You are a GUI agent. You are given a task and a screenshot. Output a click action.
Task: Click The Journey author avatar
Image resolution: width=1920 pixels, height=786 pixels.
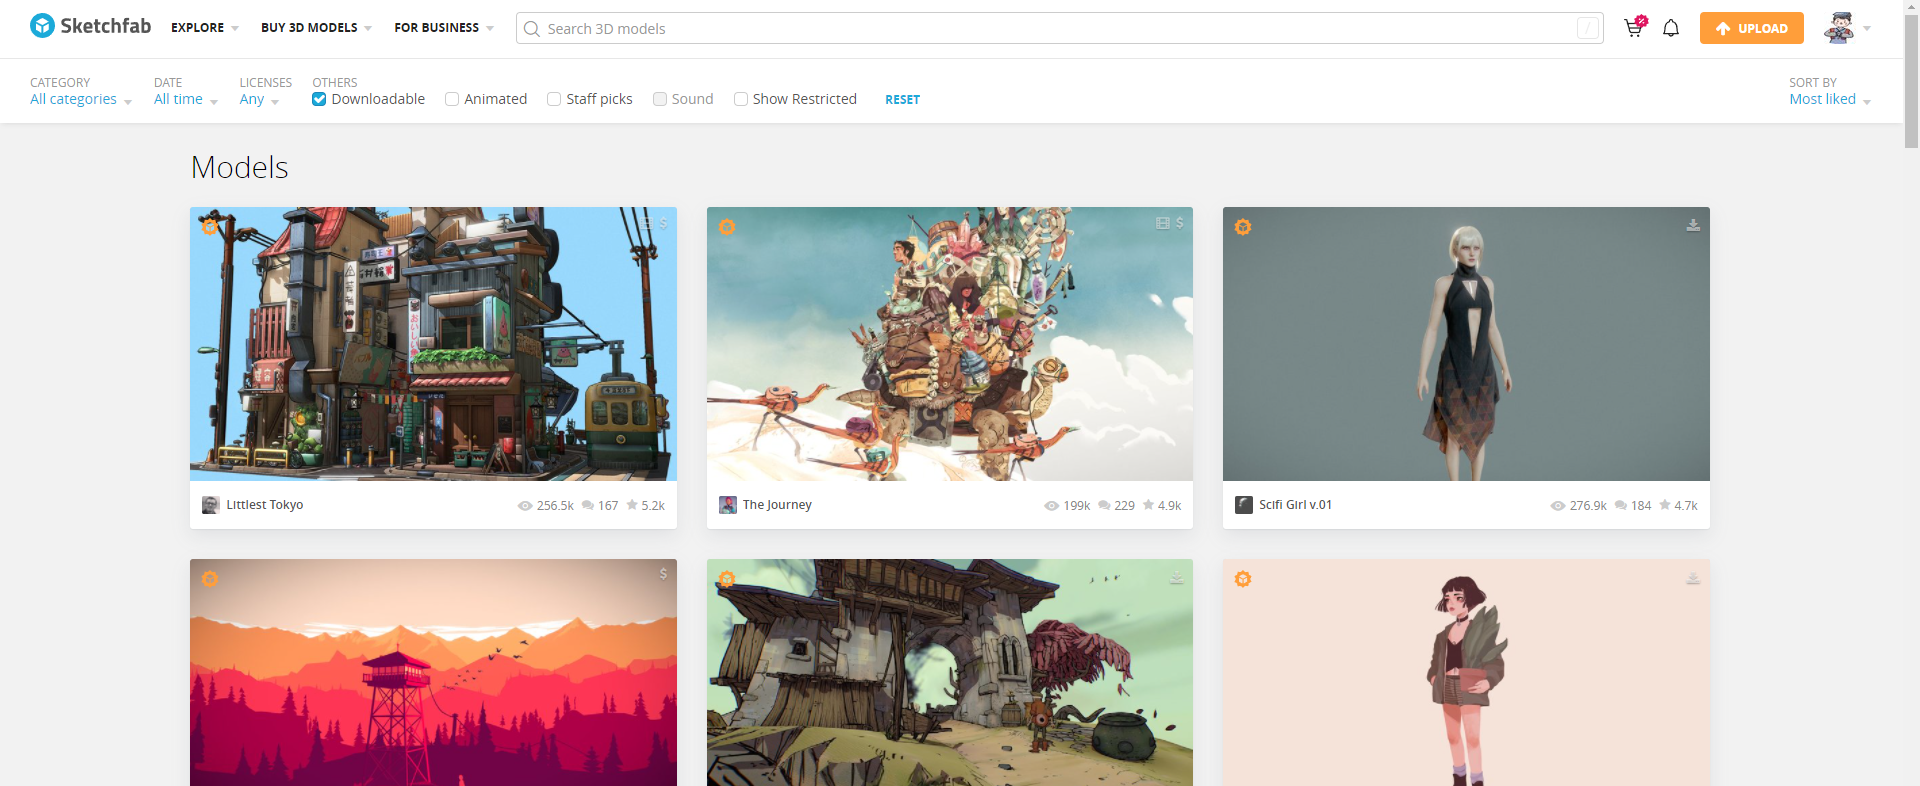point(727,505)
